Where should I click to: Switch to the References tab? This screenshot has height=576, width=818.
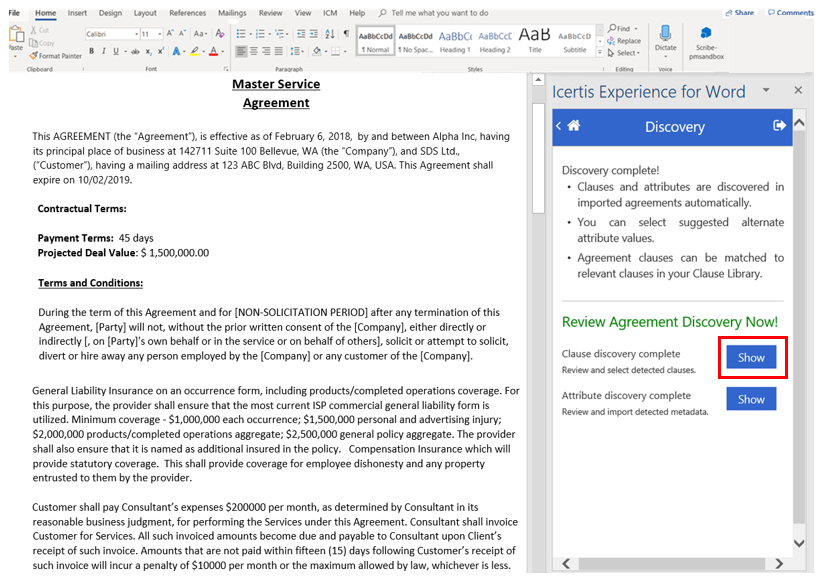coord(187,13)
